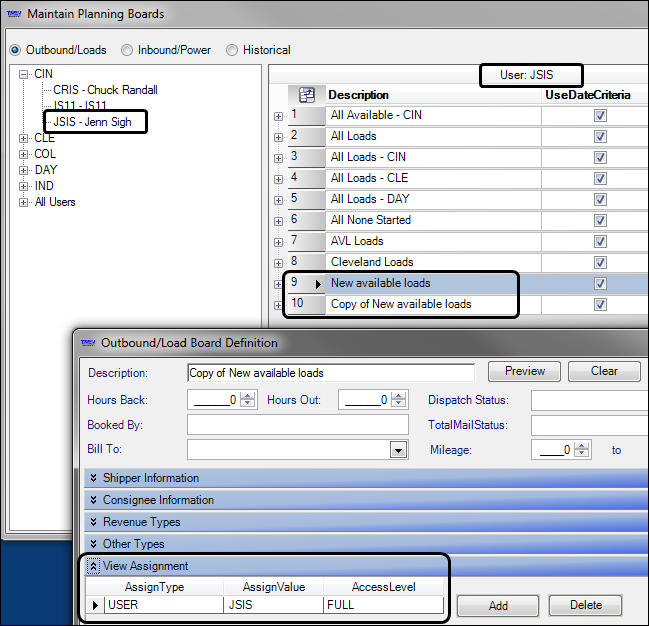The image size is (649, 626).
Task: Toggle UseDateCriteria for All Loads - CLE
Action: tap(600, 178)
